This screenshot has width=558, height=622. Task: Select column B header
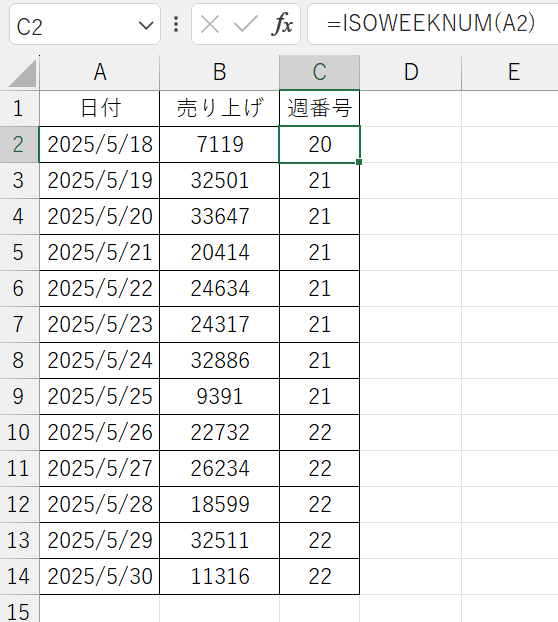[x=219, y=73]
